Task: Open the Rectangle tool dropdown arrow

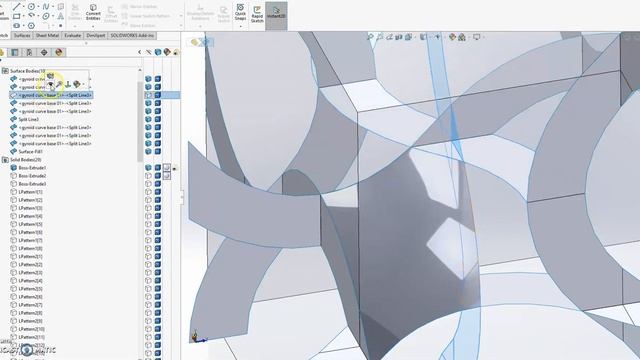Action: [x=24, y=16]
